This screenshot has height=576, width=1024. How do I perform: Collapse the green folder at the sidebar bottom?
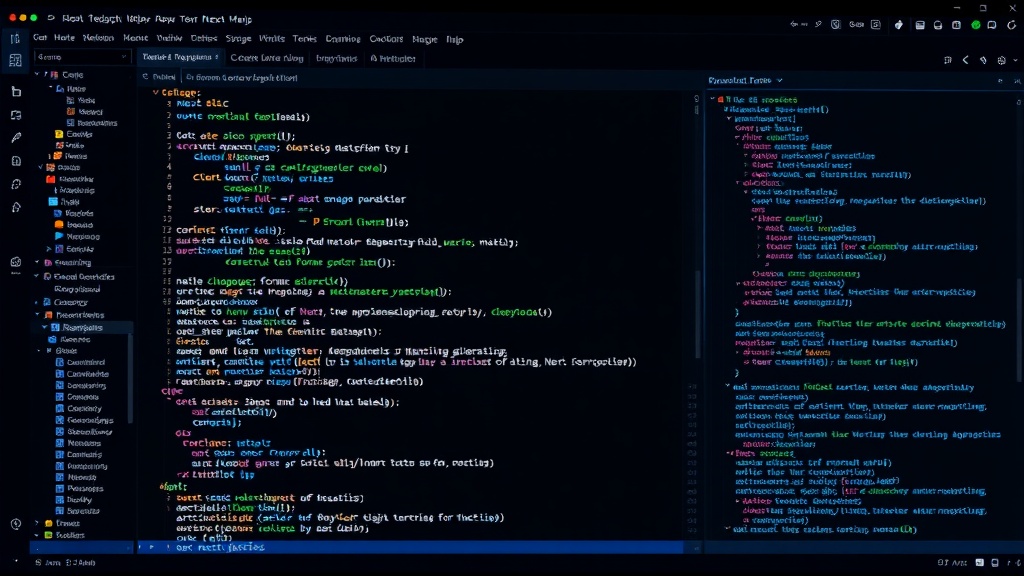tap(37, 535)
